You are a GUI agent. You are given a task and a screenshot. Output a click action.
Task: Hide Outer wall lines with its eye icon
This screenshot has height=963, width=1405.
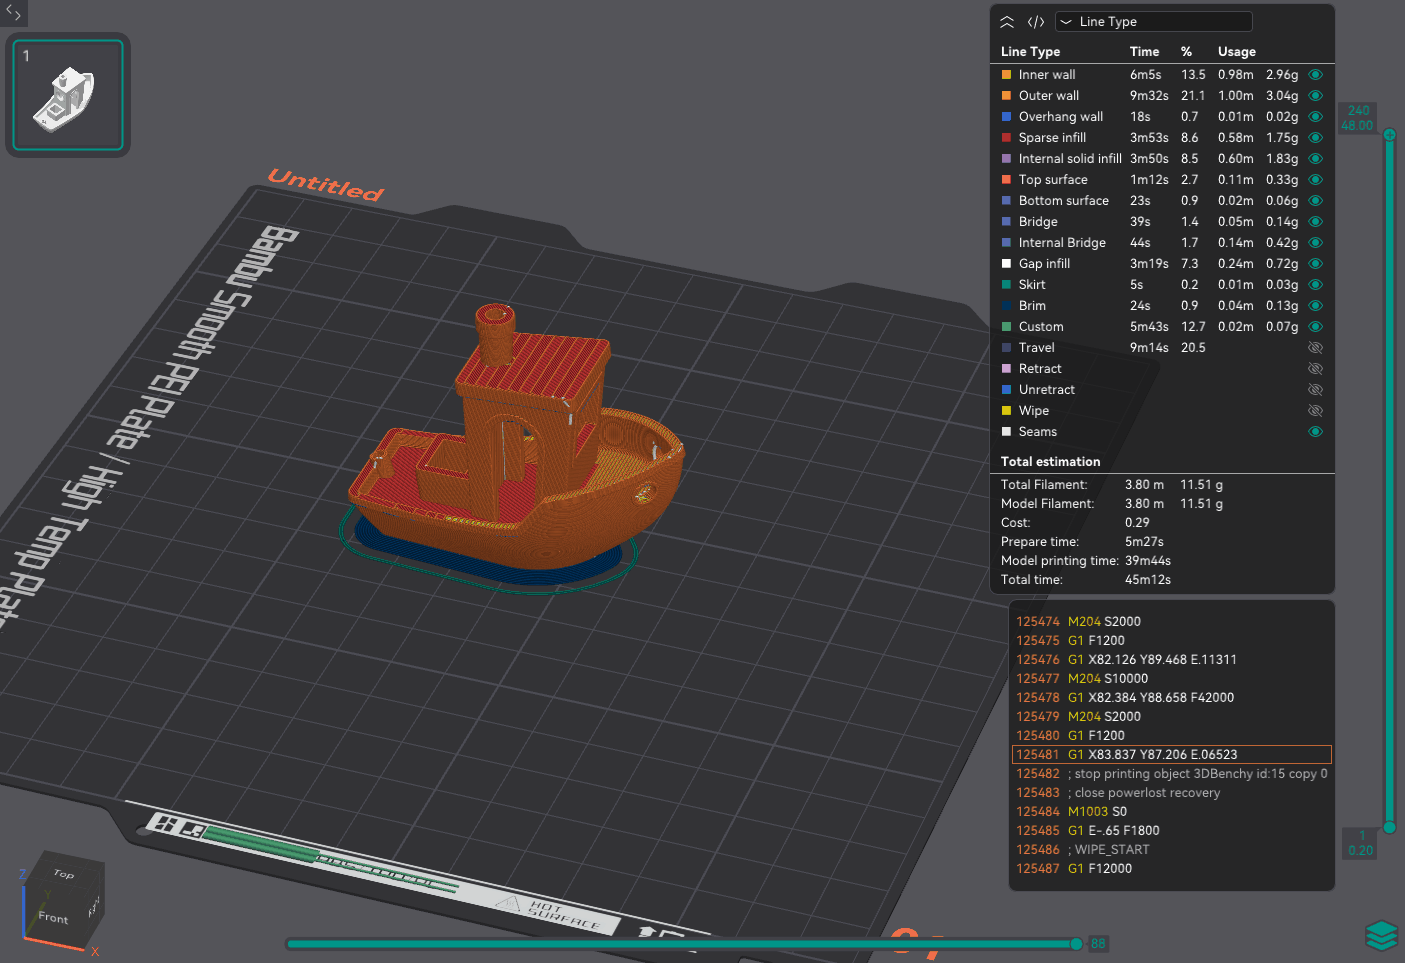point(1316,96)
